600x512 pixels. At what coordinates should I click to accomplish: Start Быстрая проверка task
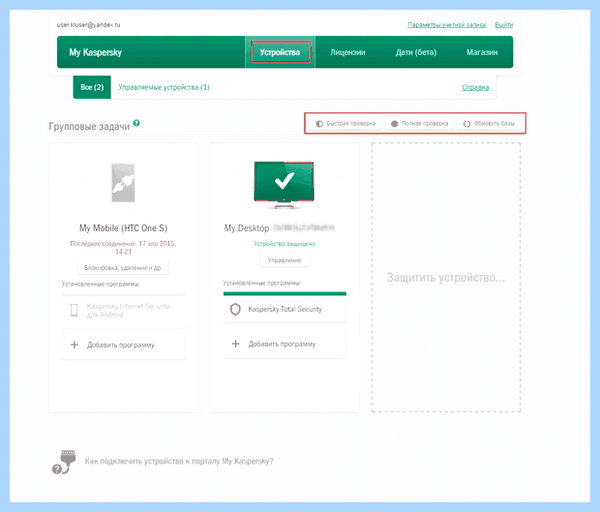tap(346, 124)
